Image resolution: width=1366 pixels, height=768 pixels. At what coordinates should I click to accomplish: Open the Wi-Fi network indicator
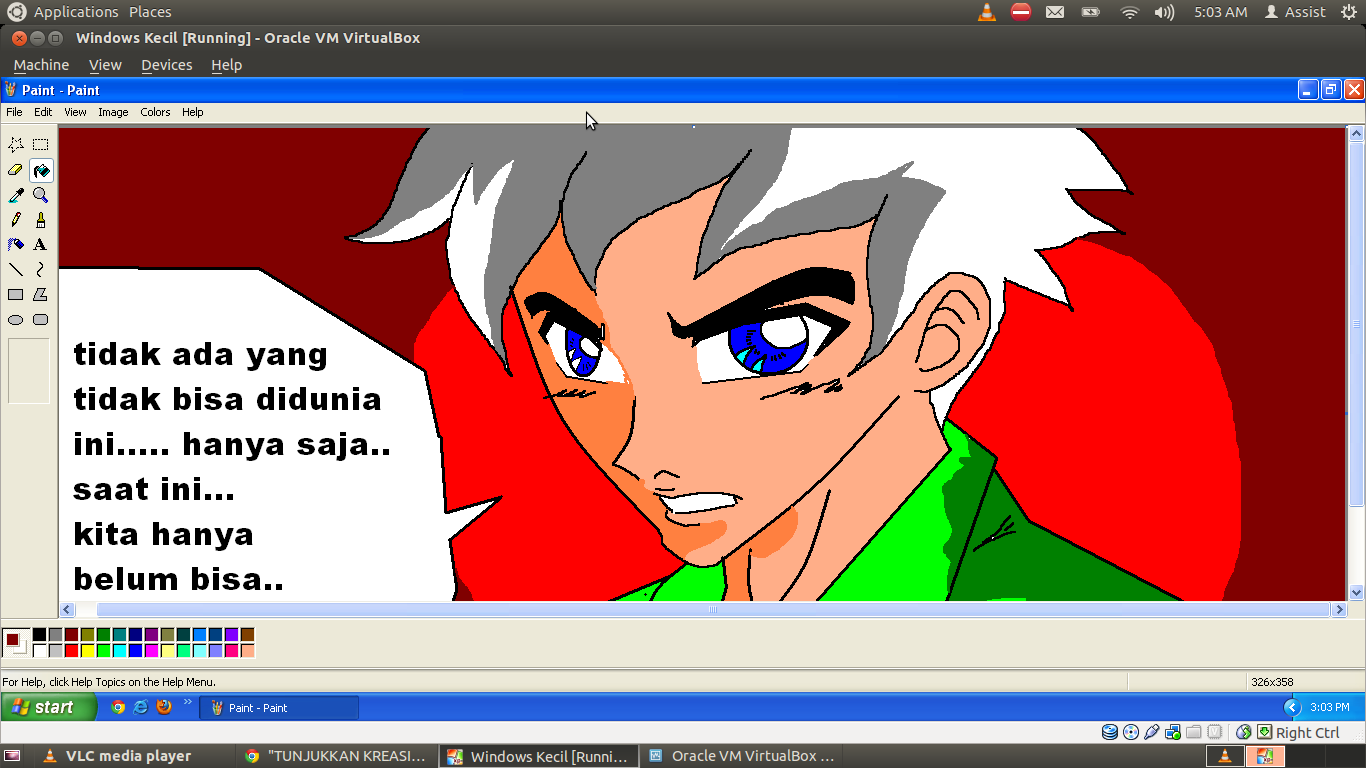[1130, 12]
